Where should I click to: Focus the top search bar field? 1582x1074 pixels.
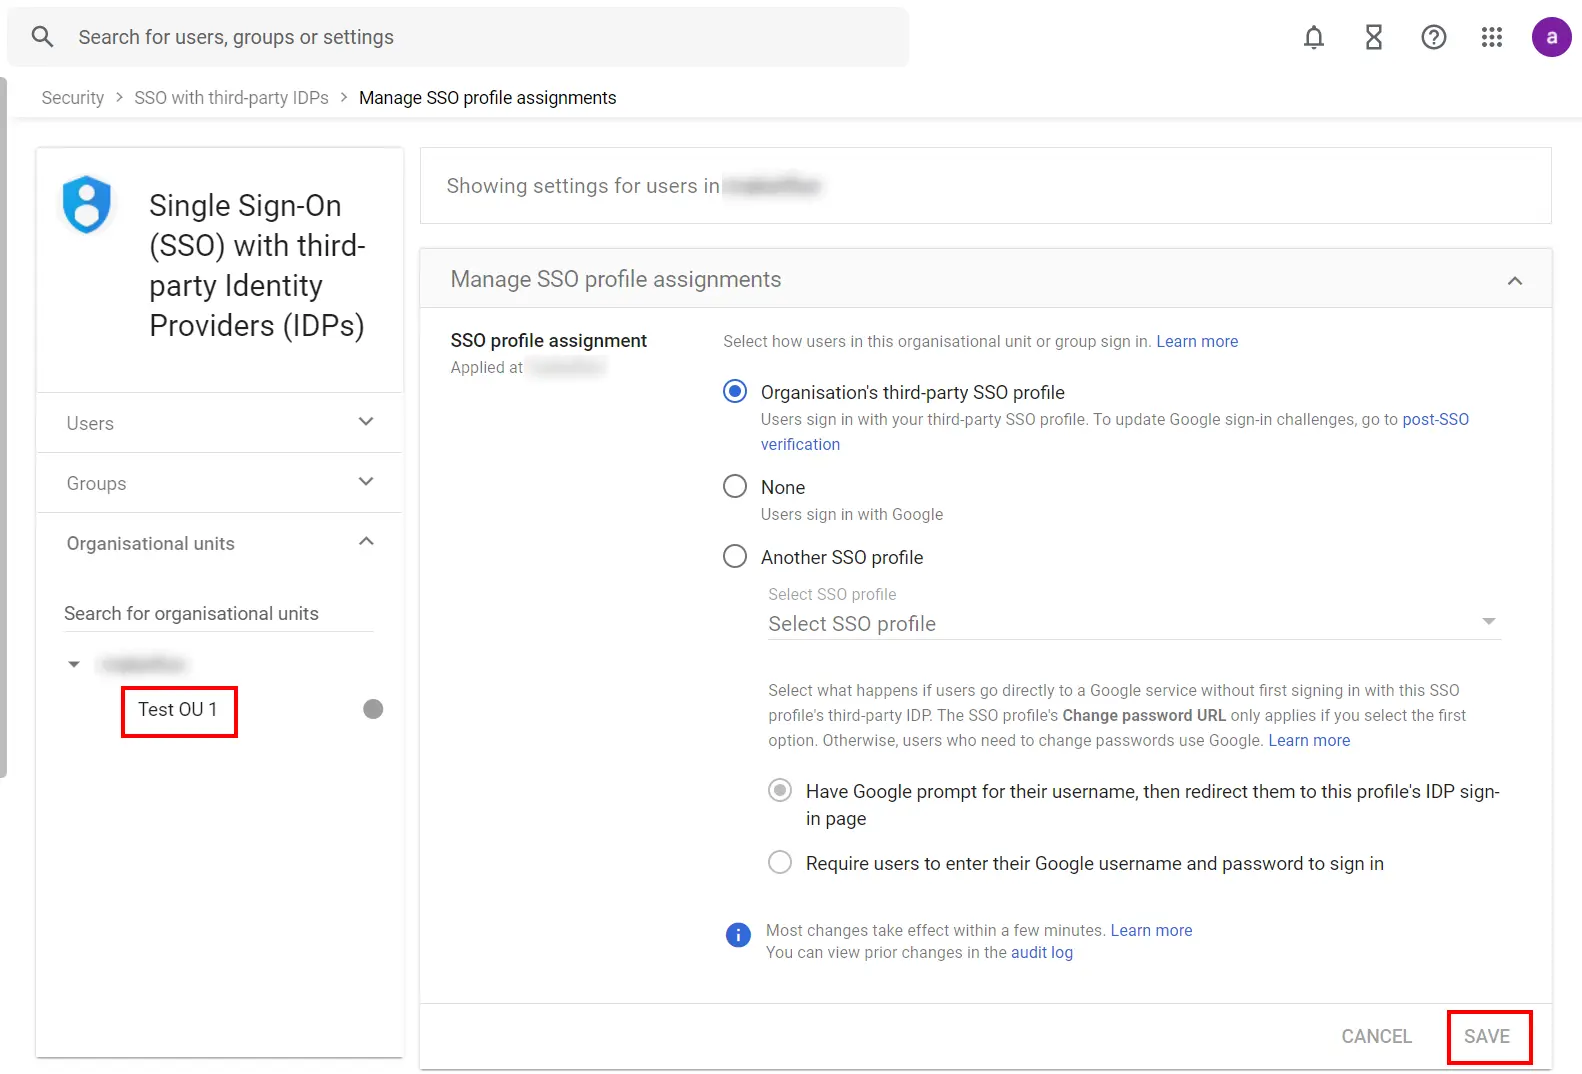pyautogui.click(x=458, y=37)
